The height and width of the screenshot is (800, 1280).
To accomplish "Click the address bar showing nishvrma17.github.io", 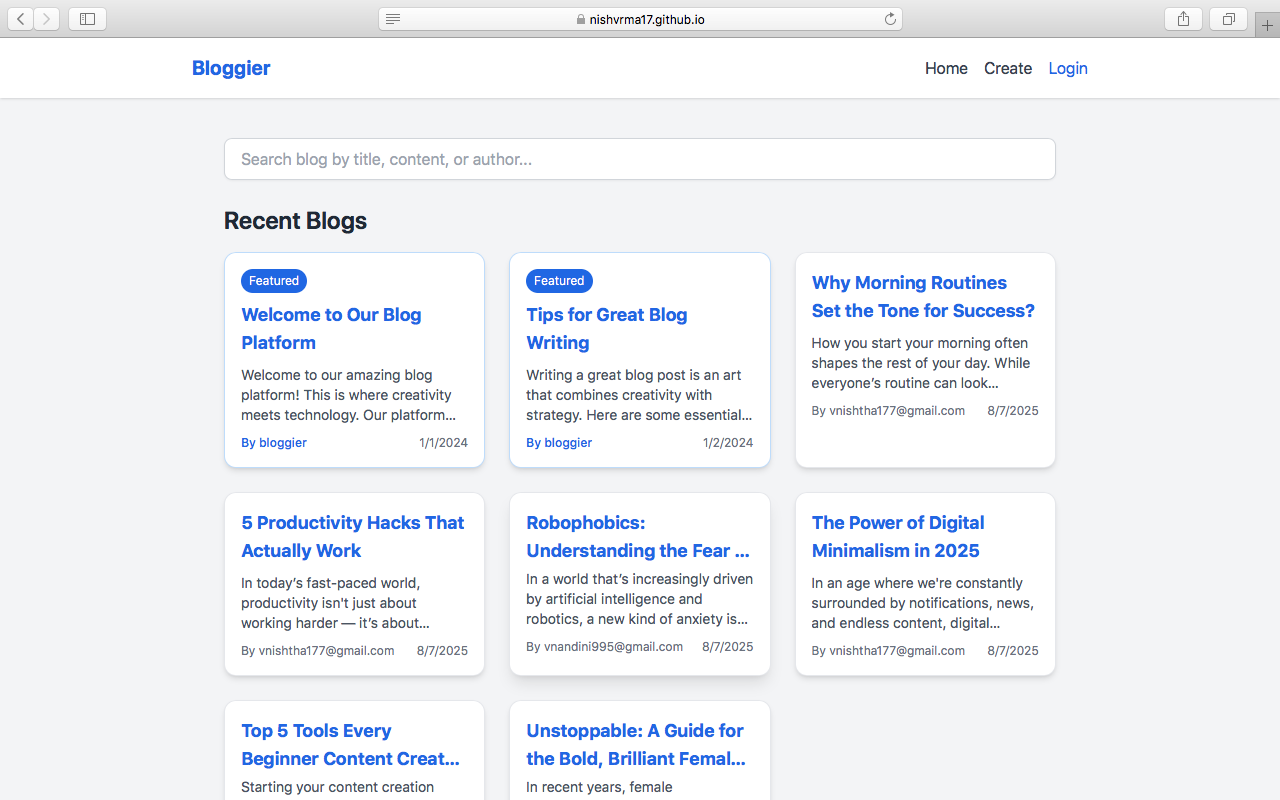I will click(640, 19).
